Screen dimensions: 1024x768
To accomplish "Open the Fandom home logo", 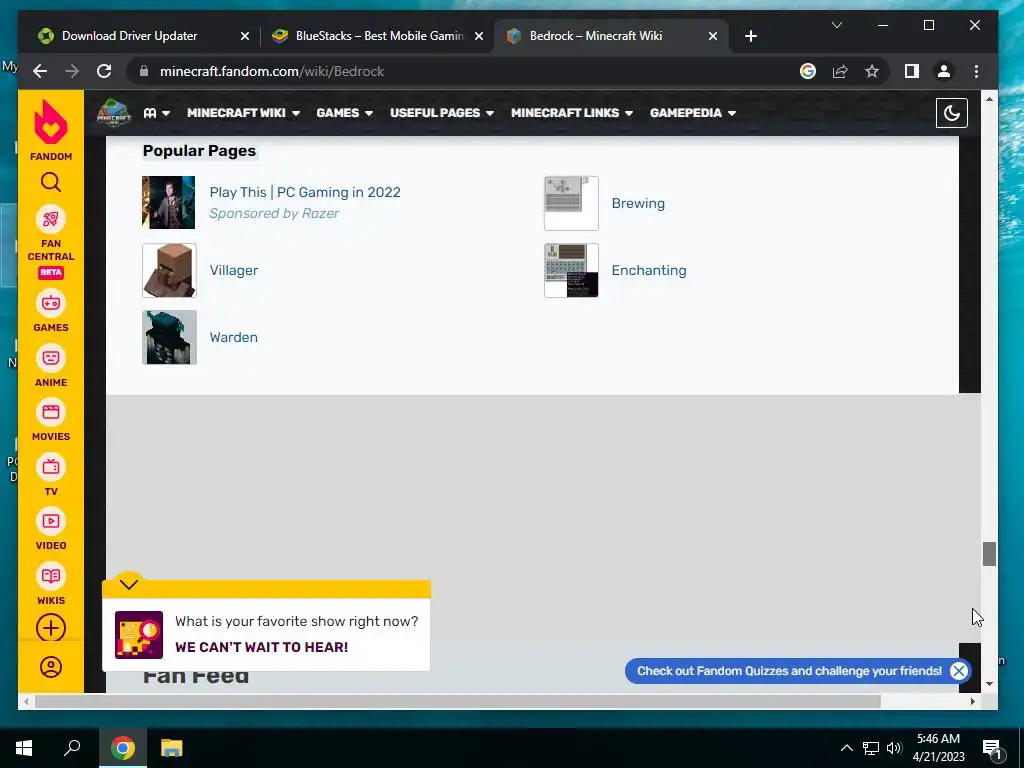I will click(x=51, y=131).
